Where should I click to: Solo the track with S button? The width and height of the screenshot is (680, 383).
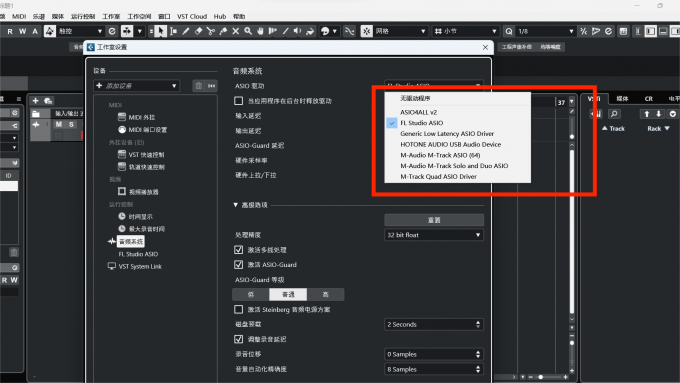71,124
